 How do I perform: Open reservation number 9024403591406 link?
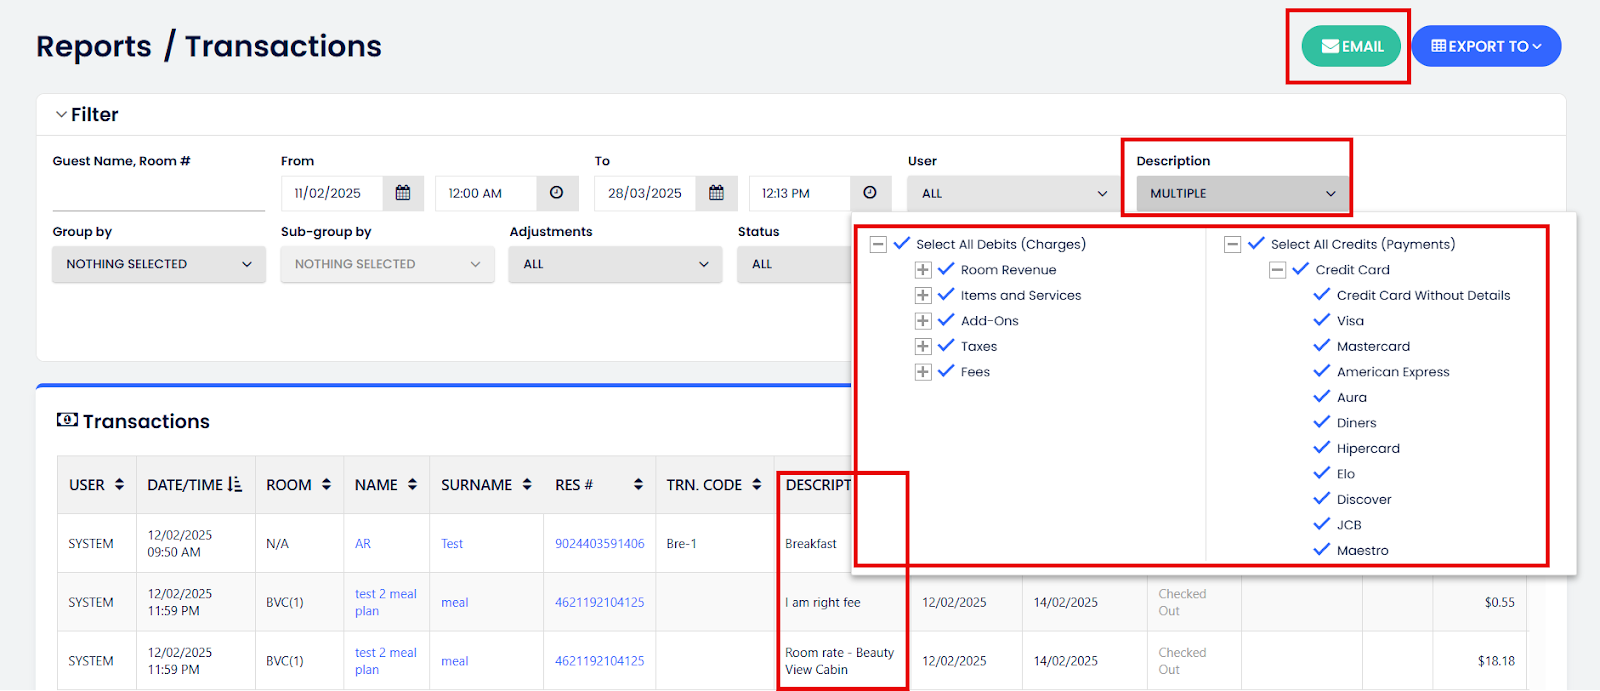[x=599, y=544]
